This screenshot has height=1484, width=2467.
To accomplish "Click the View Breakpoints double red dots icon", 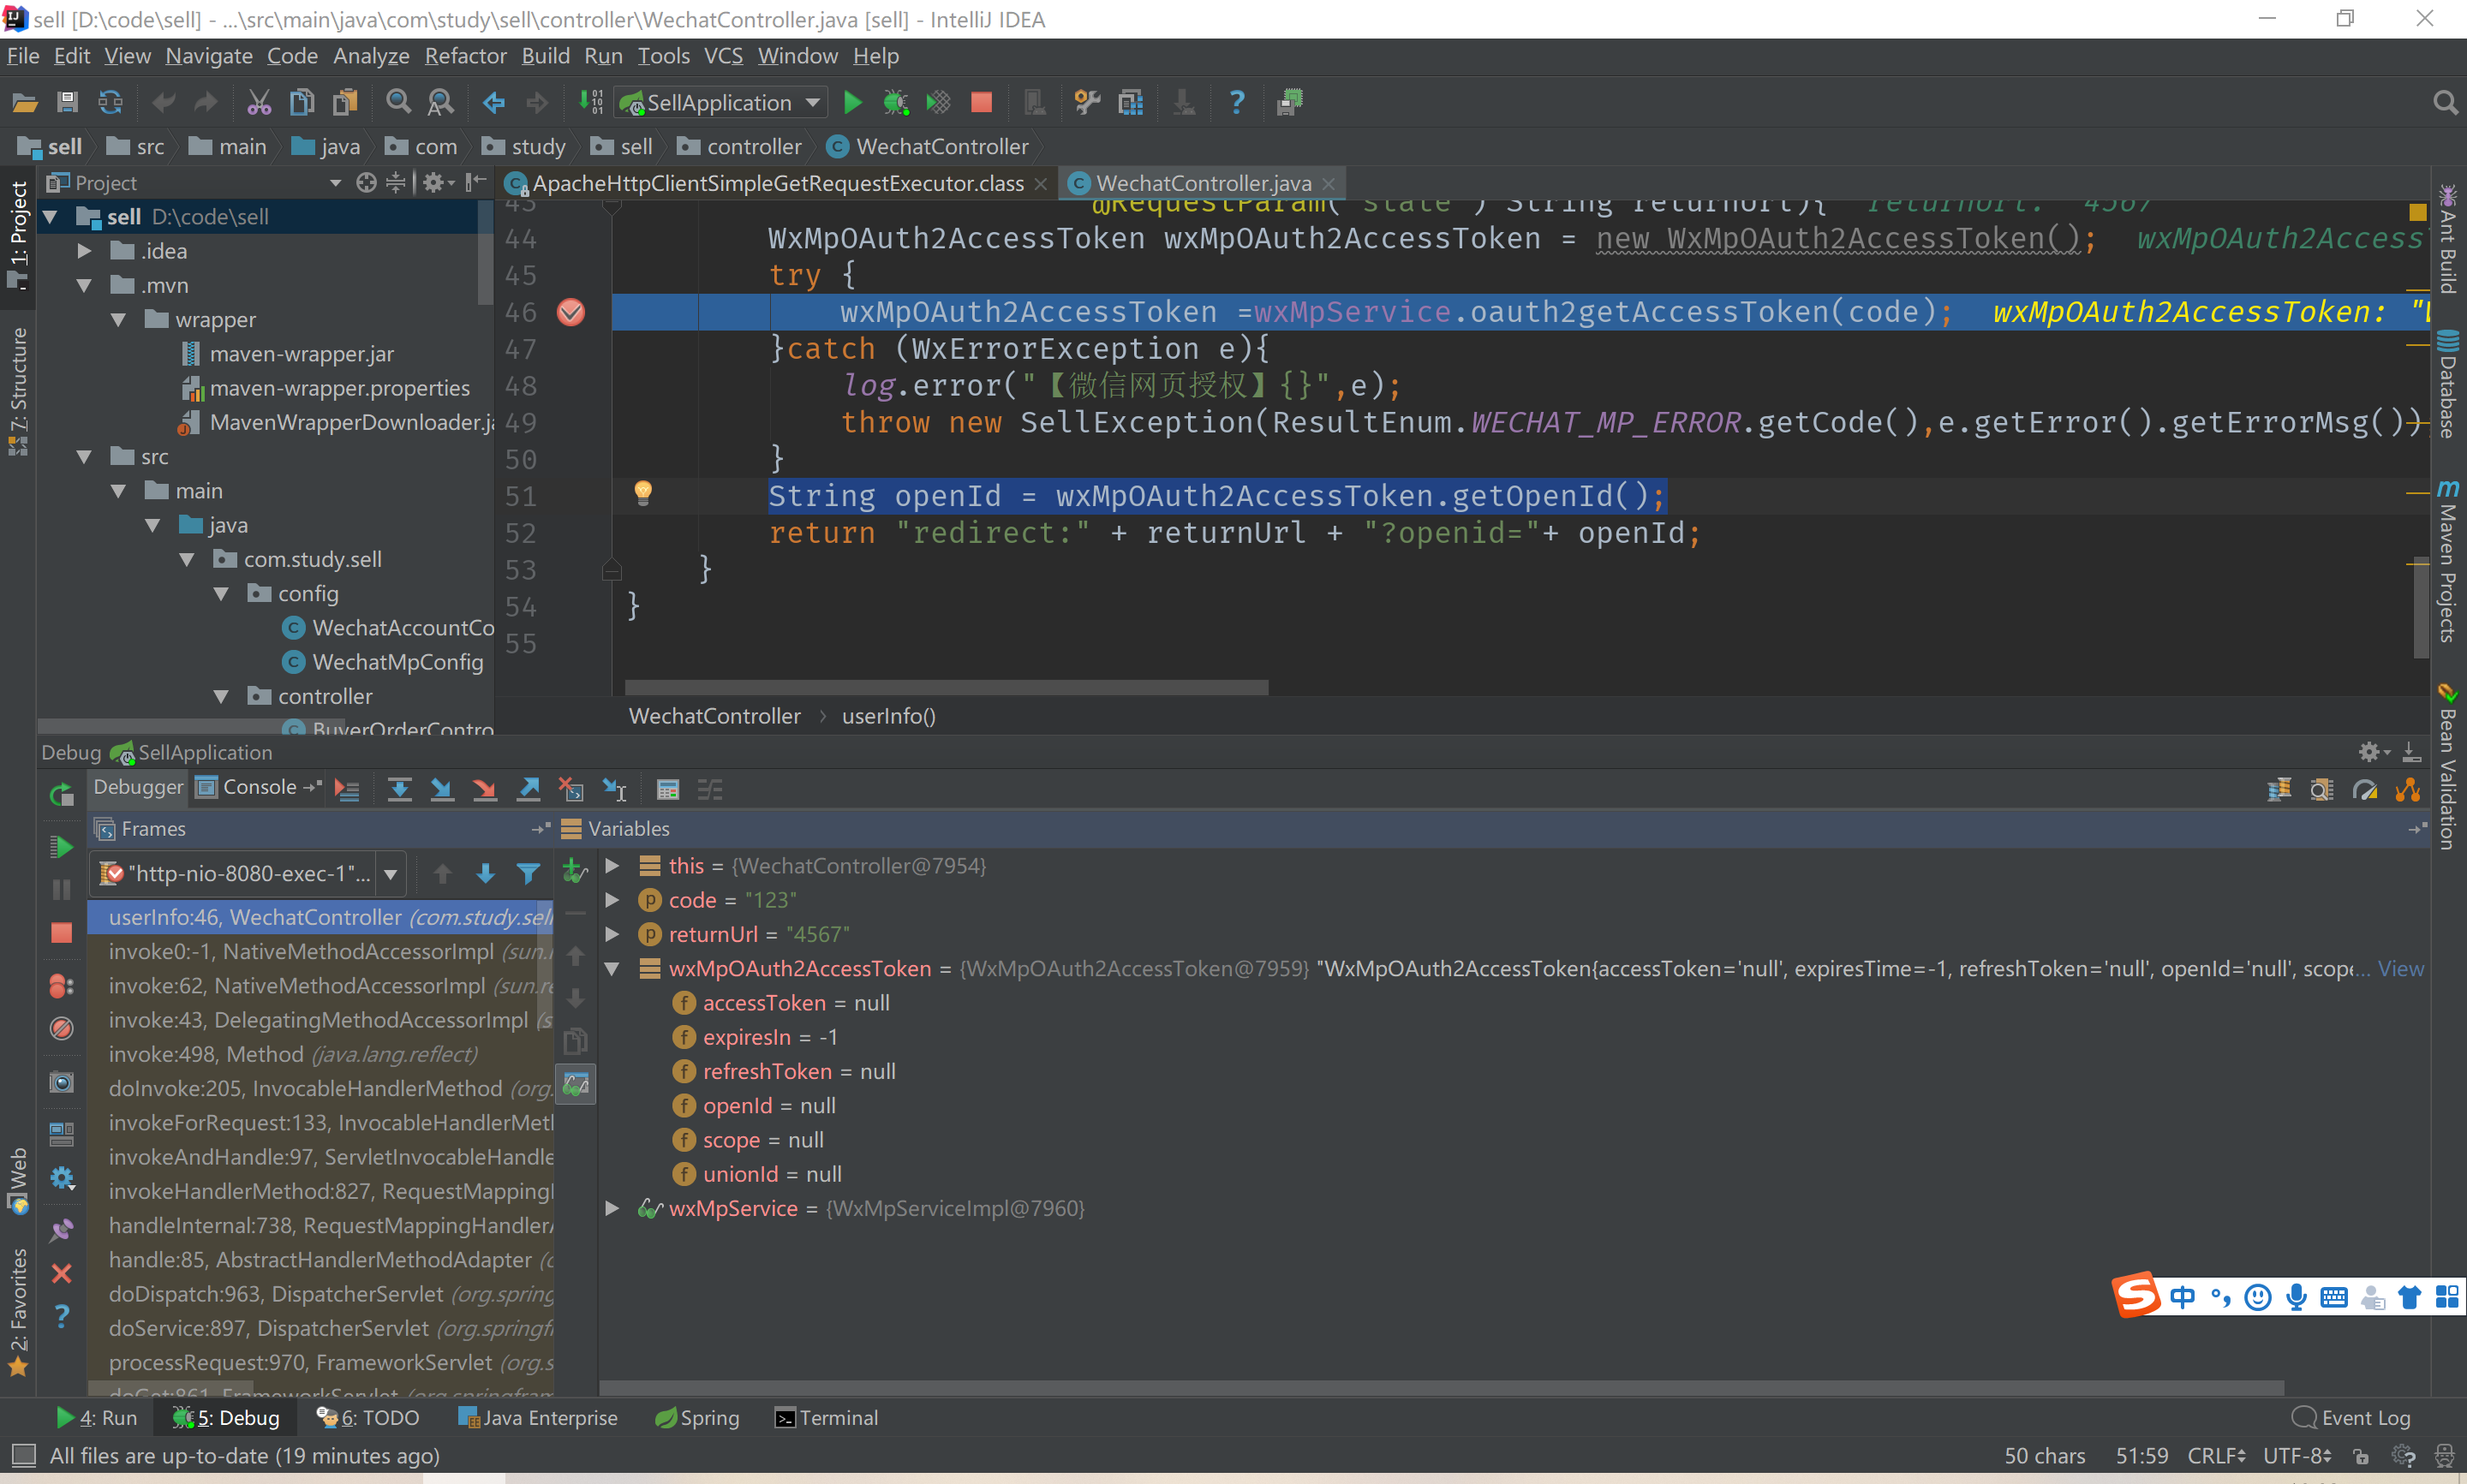I will [x=62, y=986].
